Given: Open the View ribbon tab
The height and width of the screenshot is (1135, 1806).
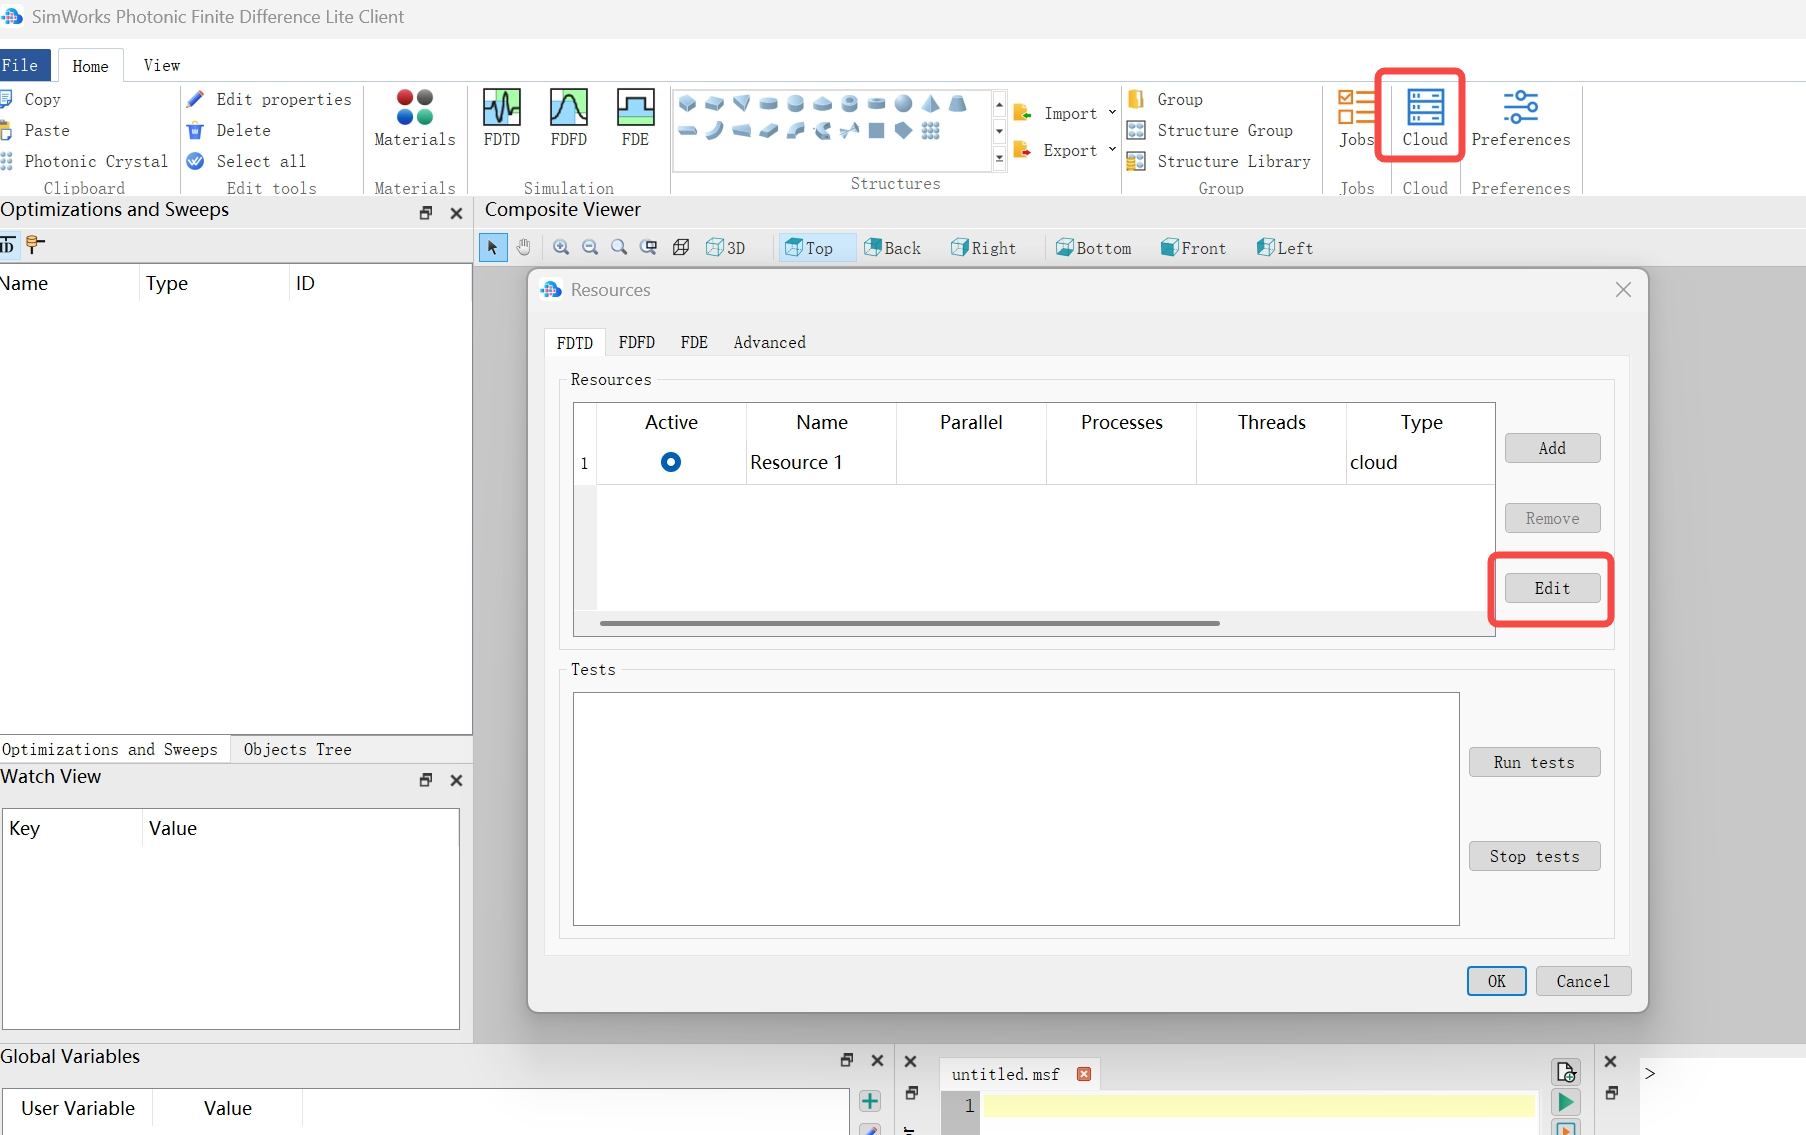Looking at the screenshot, I should tap(161, 66).
